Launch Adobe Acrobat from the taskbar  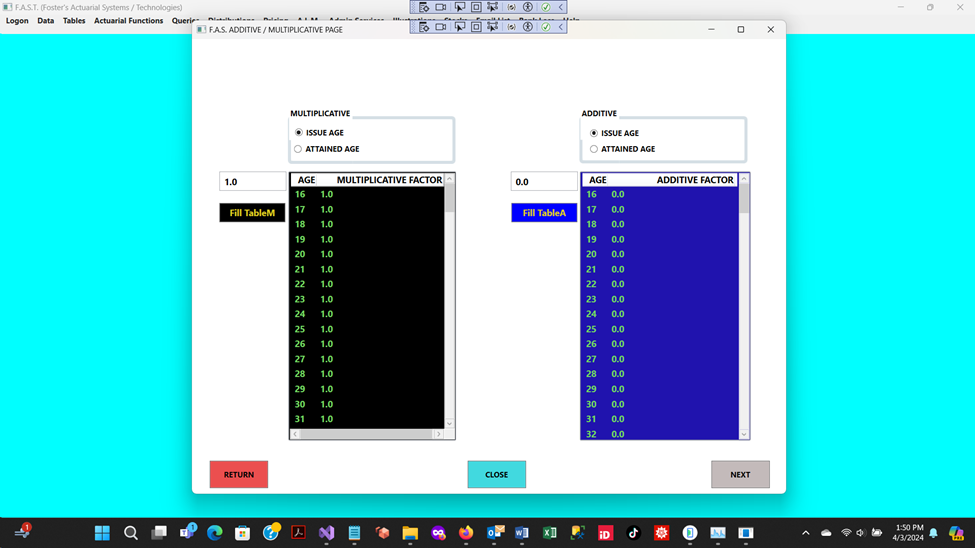(298, 533)
